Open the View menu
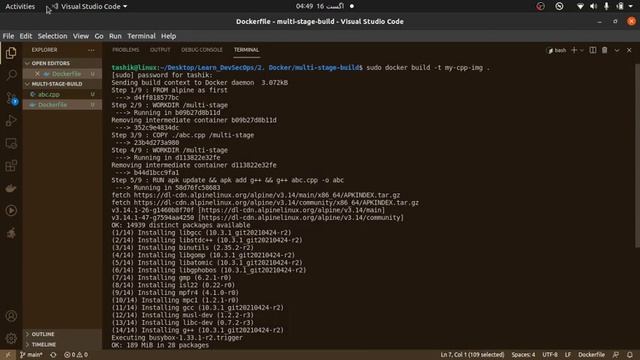640x360 pixels. (x=81, y=36)
